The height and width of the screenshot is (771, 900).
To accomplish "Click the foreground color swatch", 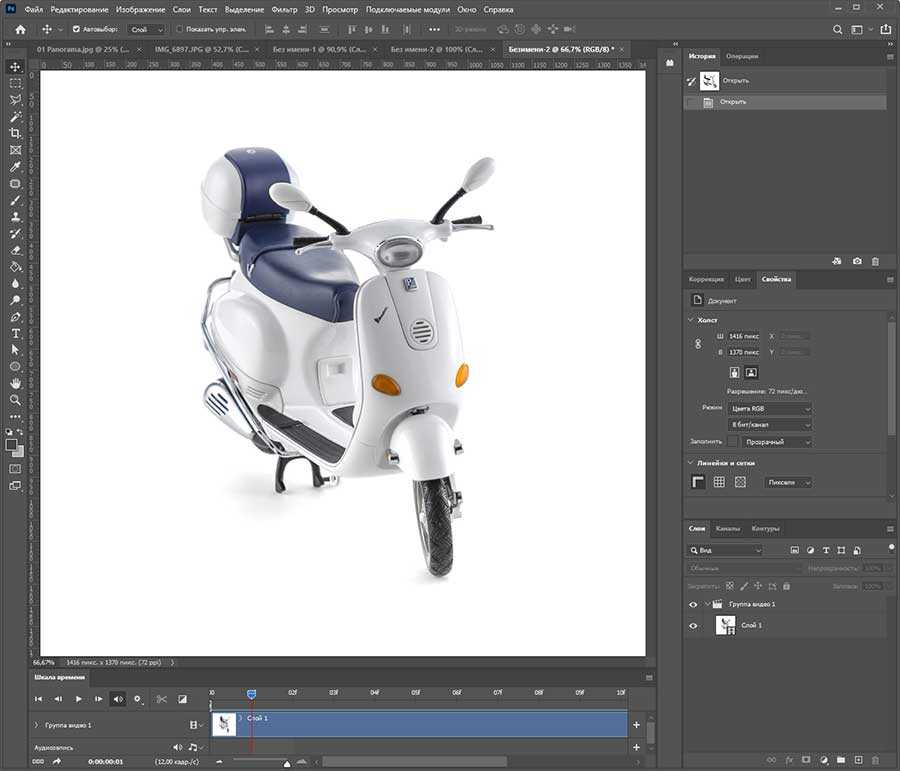I will 12,443.
